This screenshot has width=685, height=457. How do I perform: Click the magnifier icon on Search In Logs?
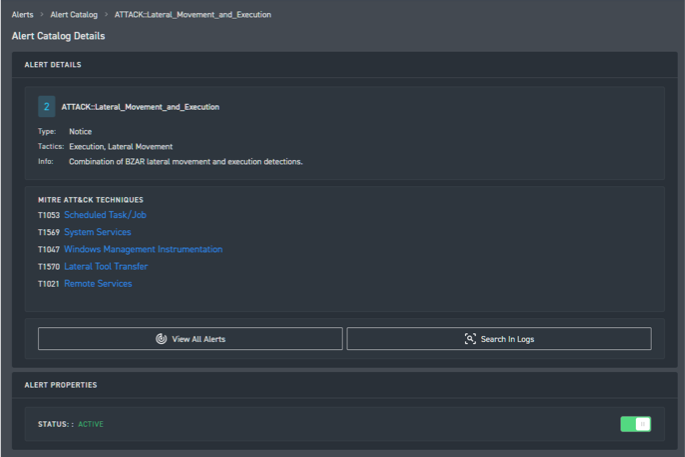point(470,339)
